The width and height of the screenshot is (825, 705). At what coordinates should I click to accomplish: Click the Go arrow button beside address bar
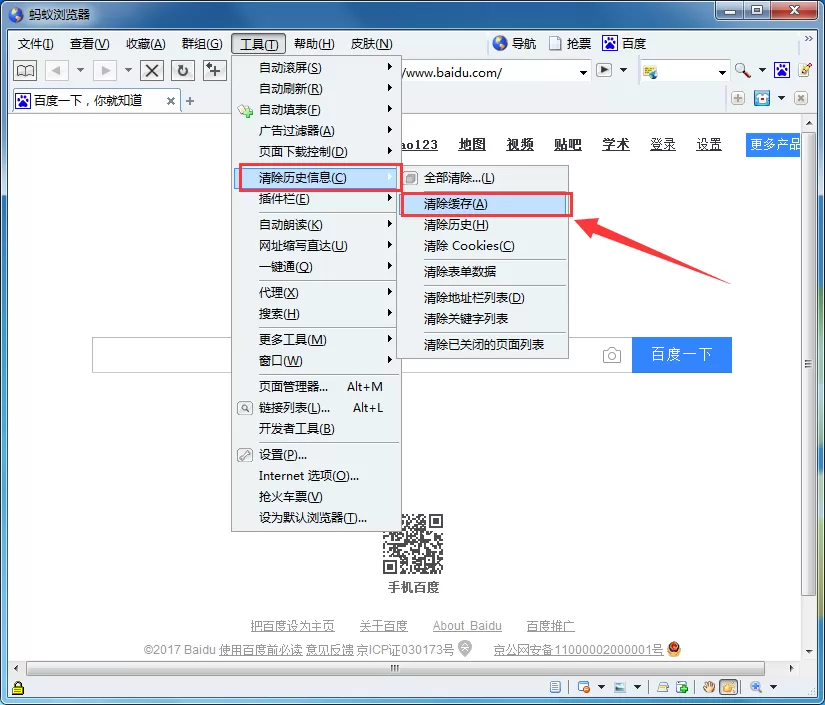click(x=604, y=70)
